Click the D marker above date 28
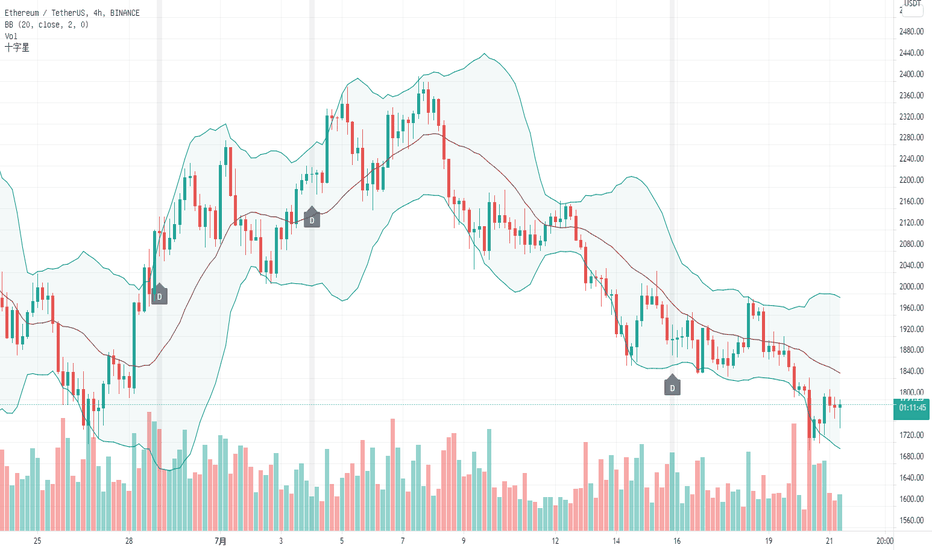Viewport: 932px width, 550px height. 159,295
